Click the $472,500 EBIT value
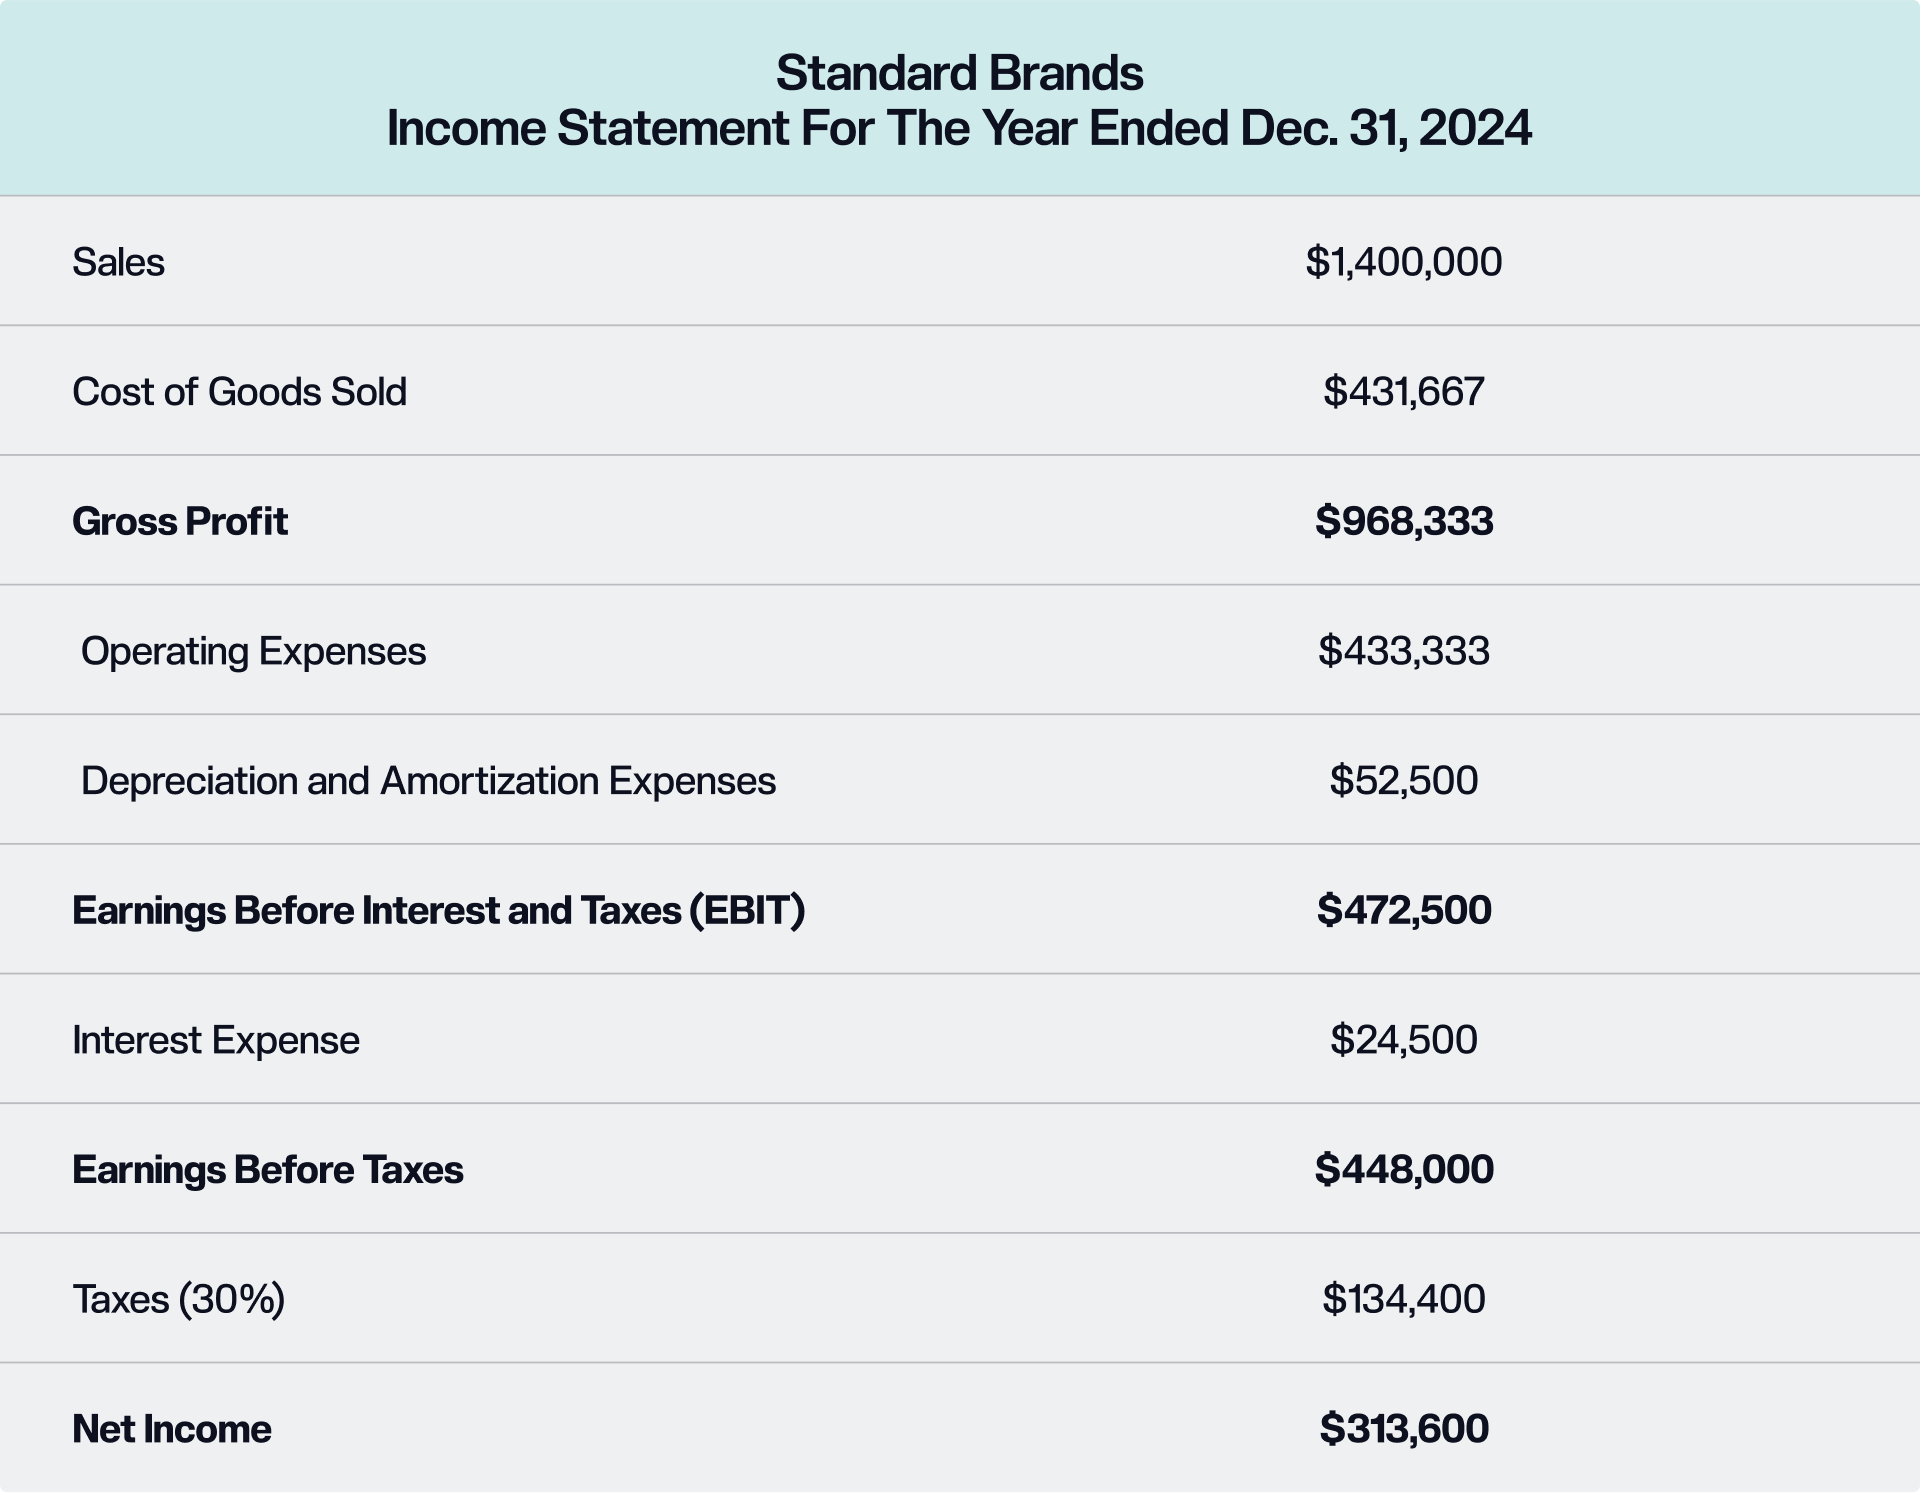Screen dimensions: 1920x1493 [x=1403, y=911]
